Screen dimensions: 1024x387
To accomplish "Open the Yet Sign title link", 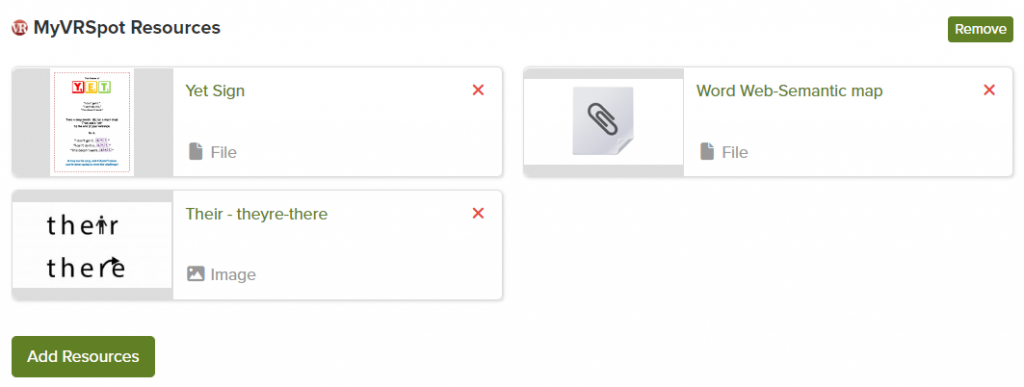I will (216, 91).
